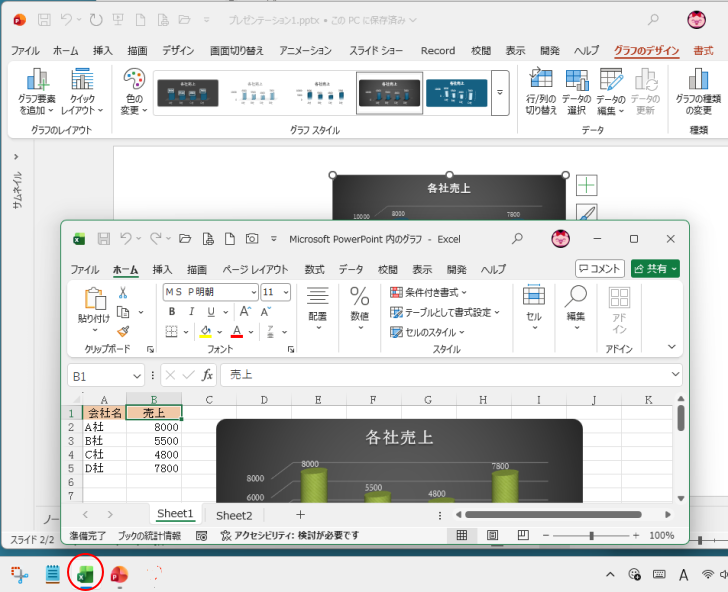The image size is (728, 592).
Task: Open PowerPoint Animations tab
Action: tap(305, 51)
